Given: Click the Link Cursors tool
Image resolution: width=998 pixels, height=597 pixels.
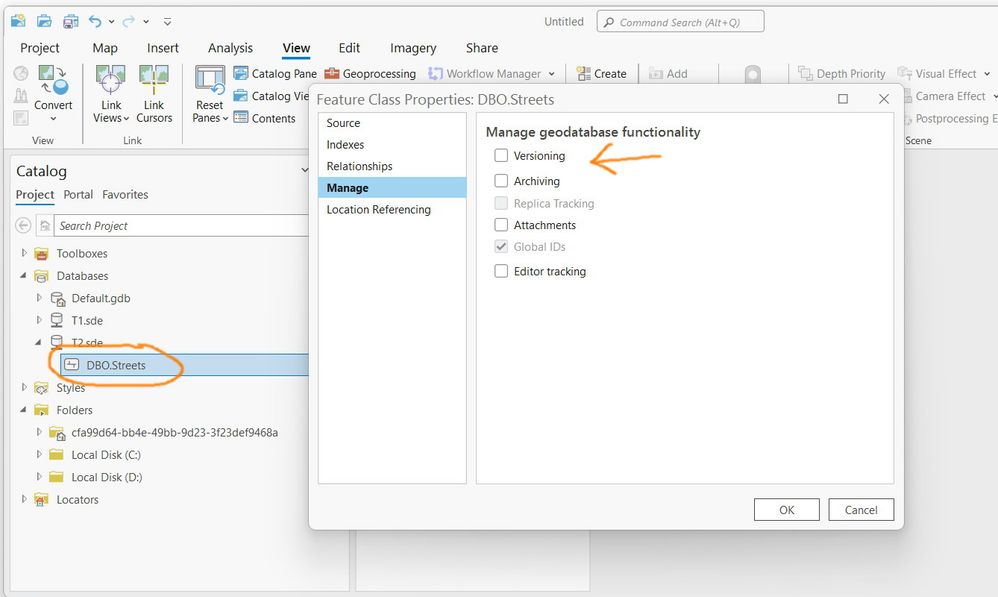Looking at the screenshot, I should click(154, 93).
